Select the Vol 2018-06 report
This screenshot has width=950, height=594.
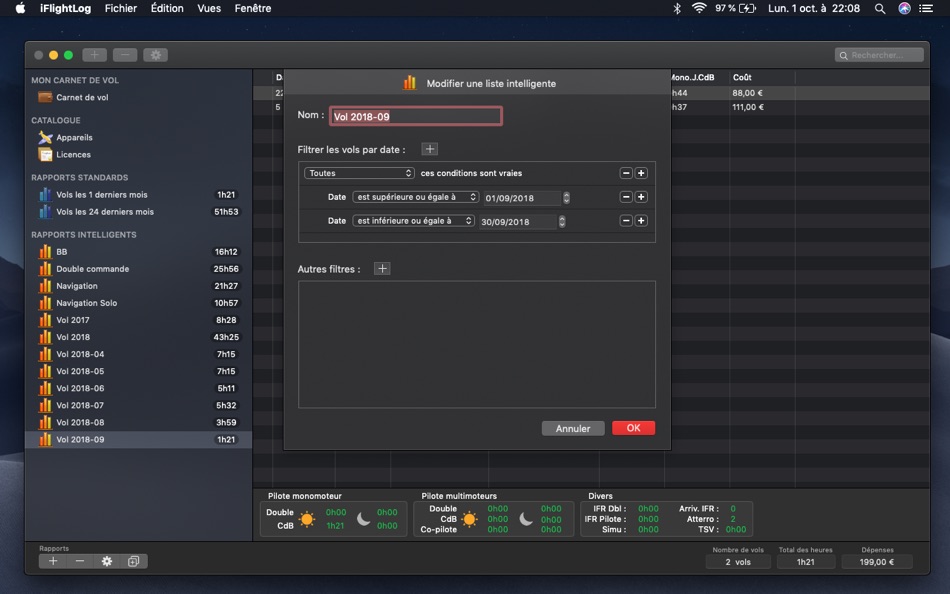(x=138, y=388)
